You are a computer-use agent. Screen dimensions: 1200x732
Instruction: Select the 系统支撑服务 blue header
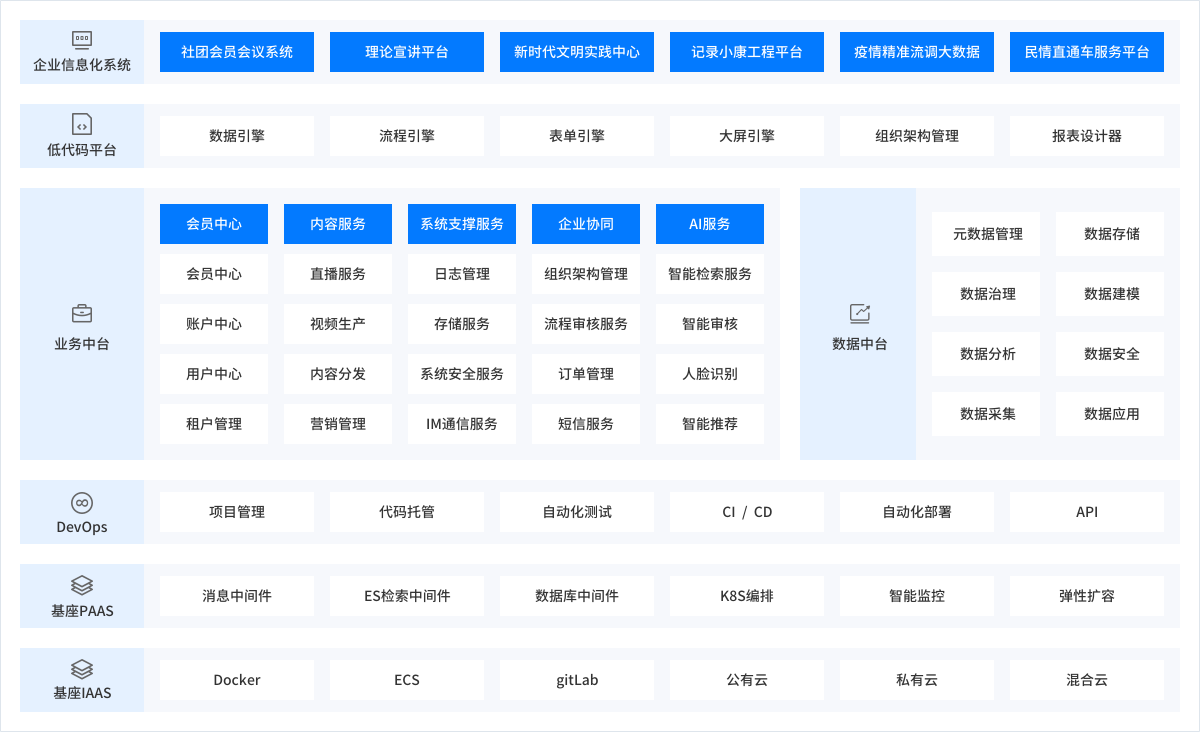coord(462,224)
